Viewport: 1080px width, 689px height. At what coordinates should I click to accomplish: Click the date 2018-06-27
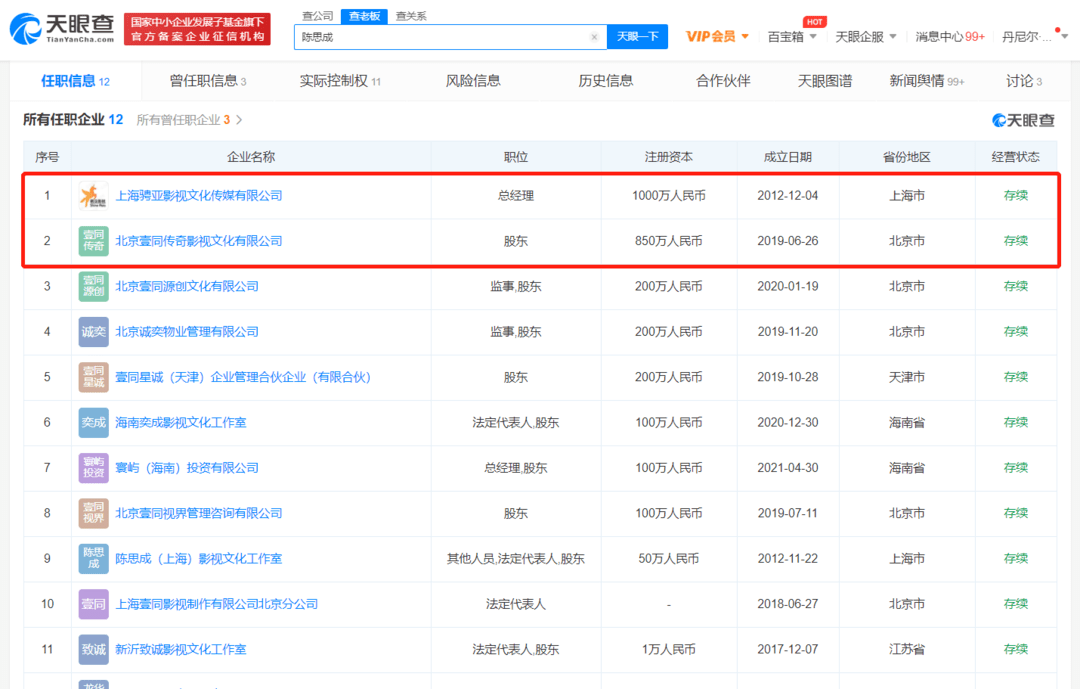point(787,604)
